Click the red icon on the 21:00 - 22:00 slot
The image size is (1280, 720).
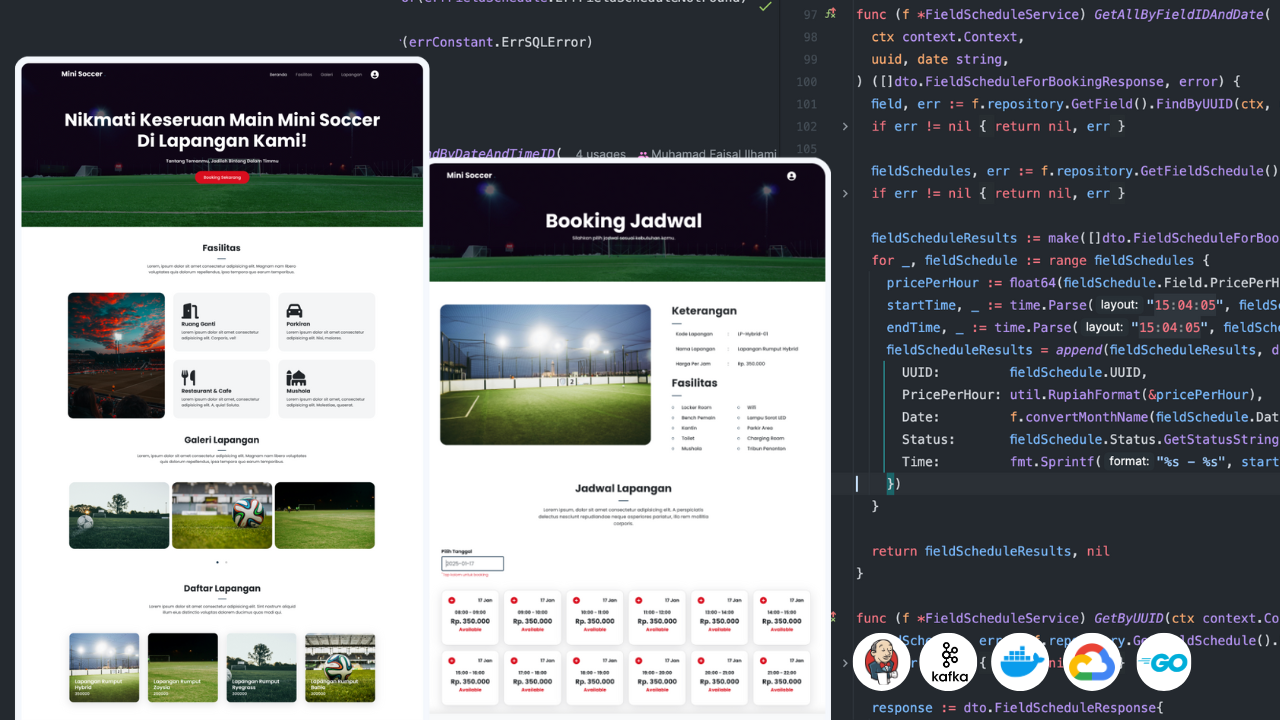click(763, 661)
